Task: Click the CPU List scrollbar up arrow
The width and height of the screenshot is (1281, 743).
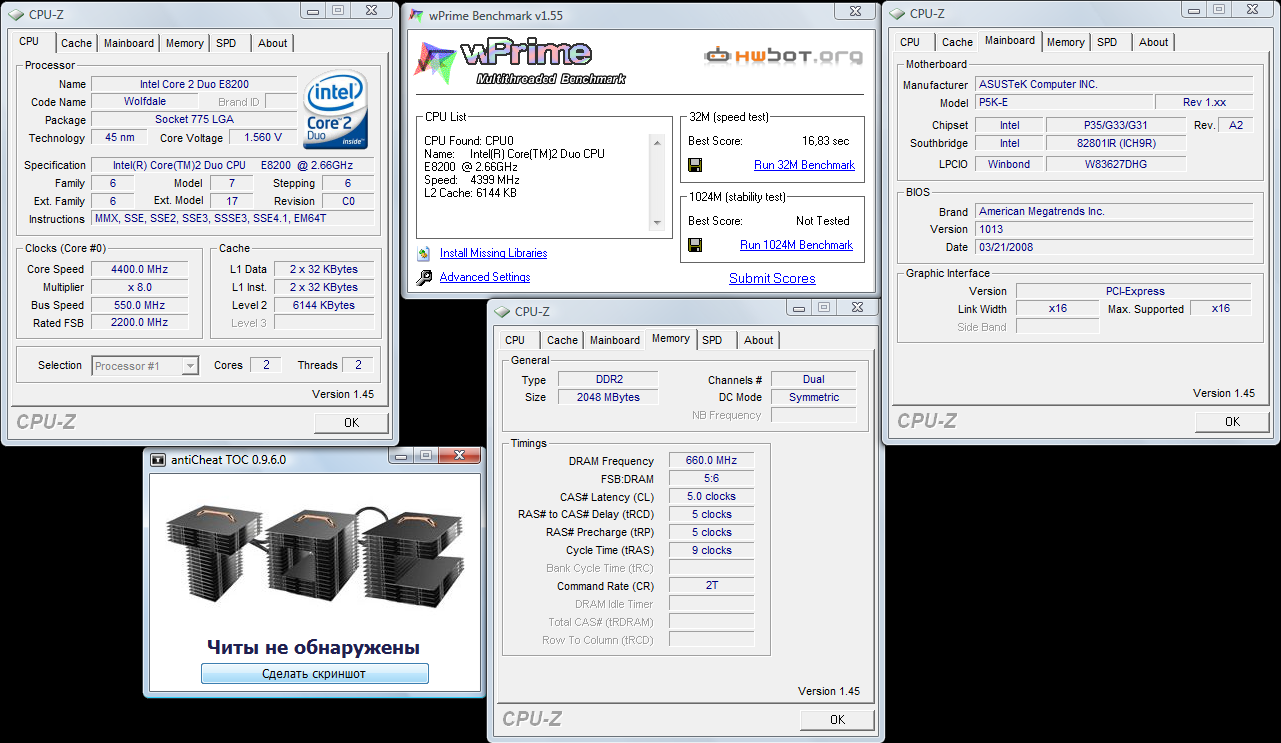Action: click(x=657, y=143)
